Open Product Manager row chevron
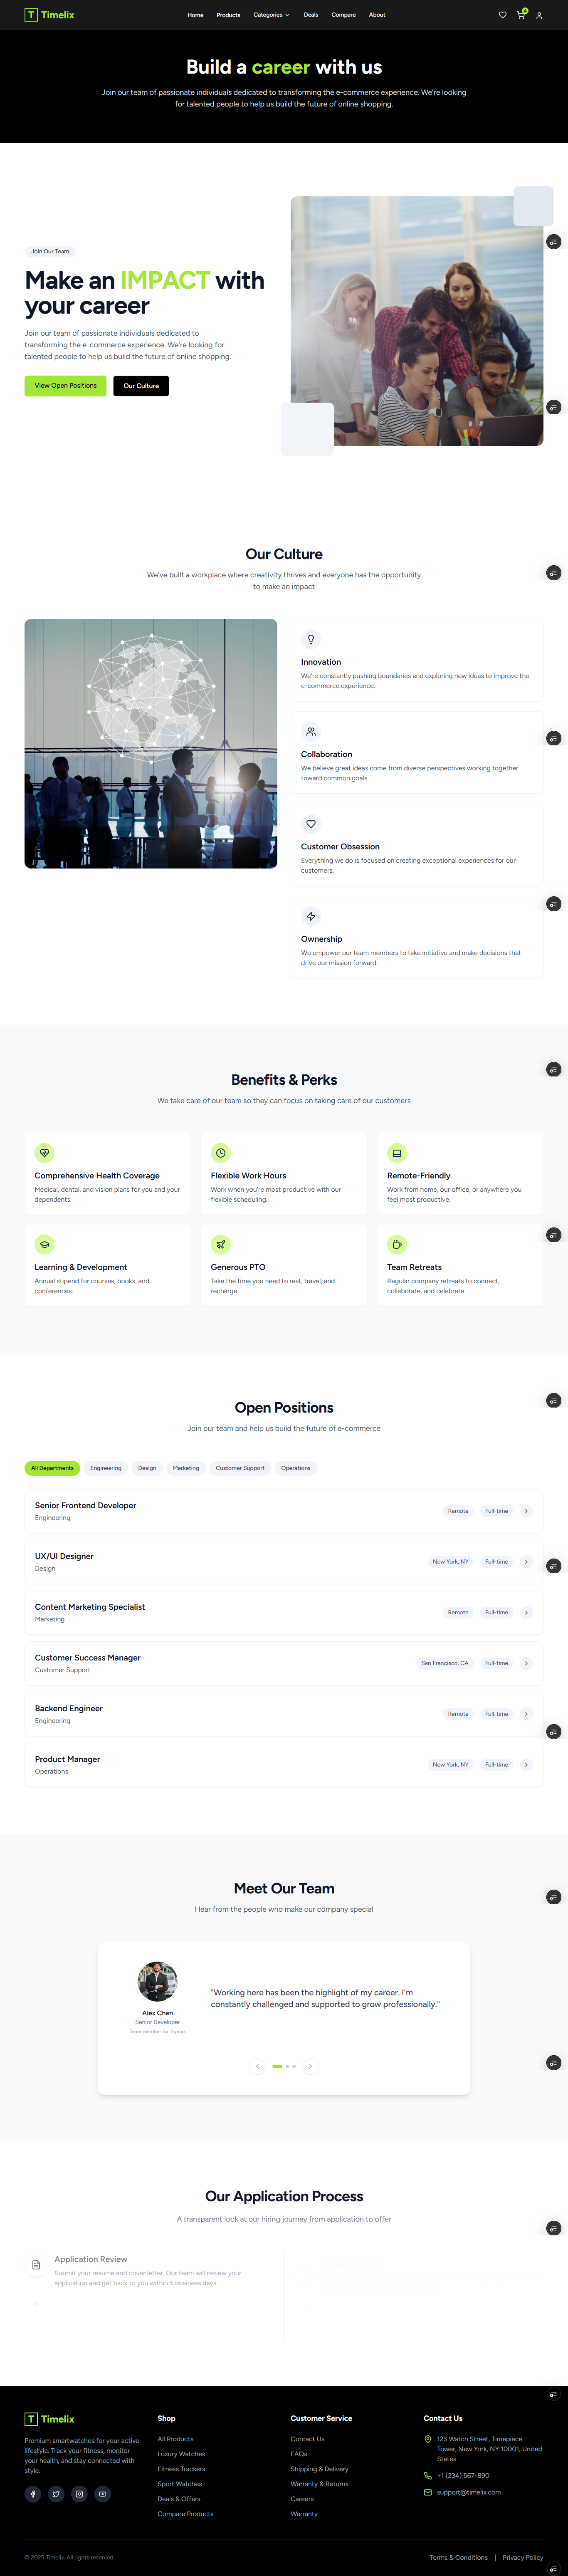 [526, 1765]
